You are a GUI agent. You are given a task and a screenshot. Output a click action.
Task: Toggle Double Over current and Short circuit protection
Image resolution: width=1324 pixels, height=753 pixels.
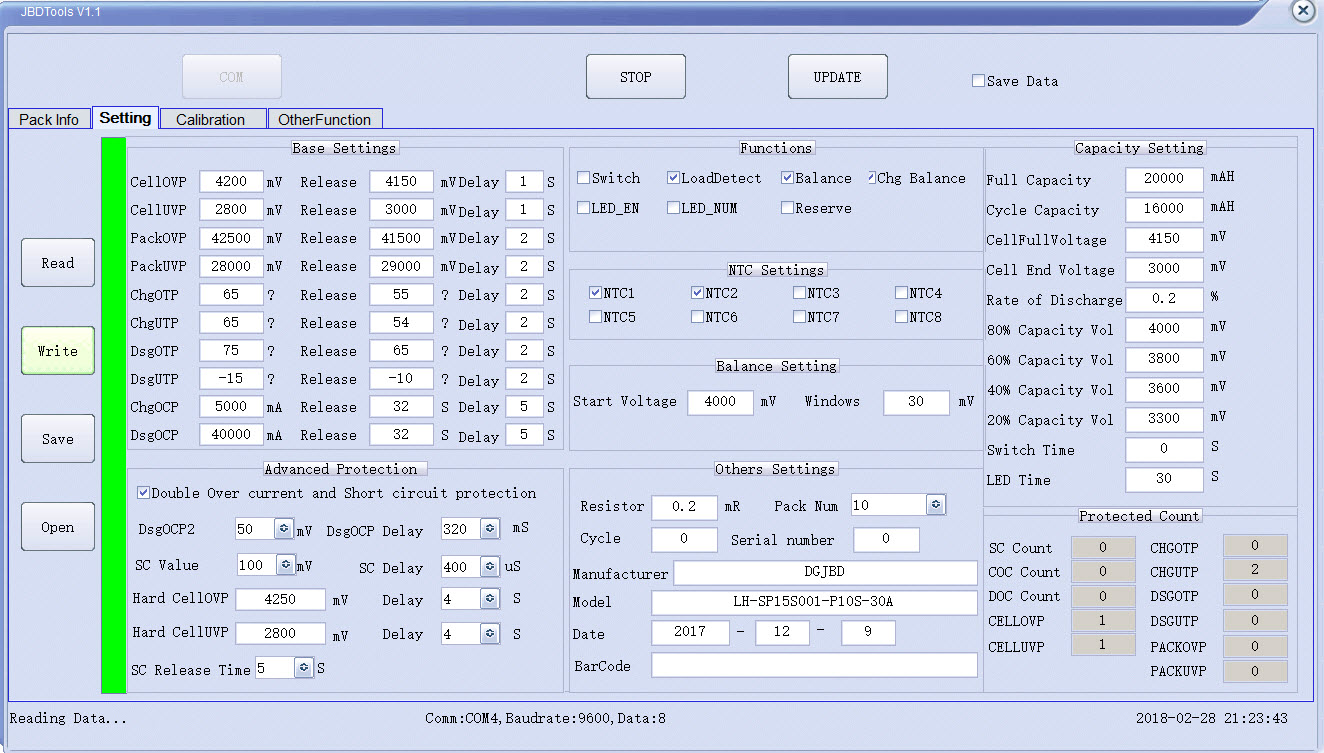click(x=144, y=493)
